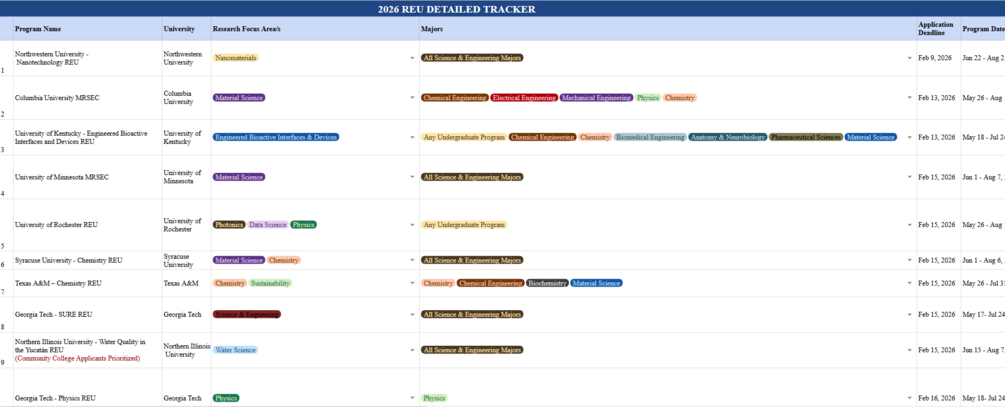Open Research Focus dropdown for University of Rochester row

pos(412,225)
